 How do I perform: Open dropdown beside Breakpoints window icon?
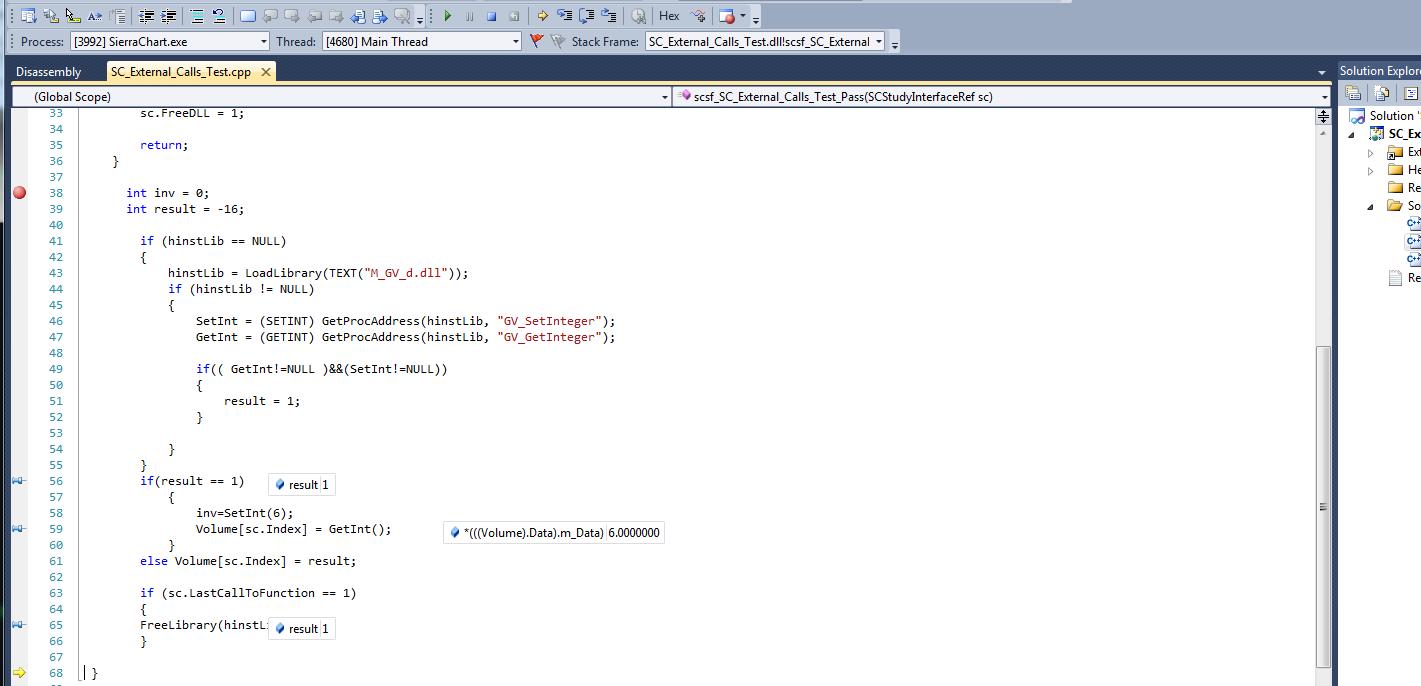(742, 16)
